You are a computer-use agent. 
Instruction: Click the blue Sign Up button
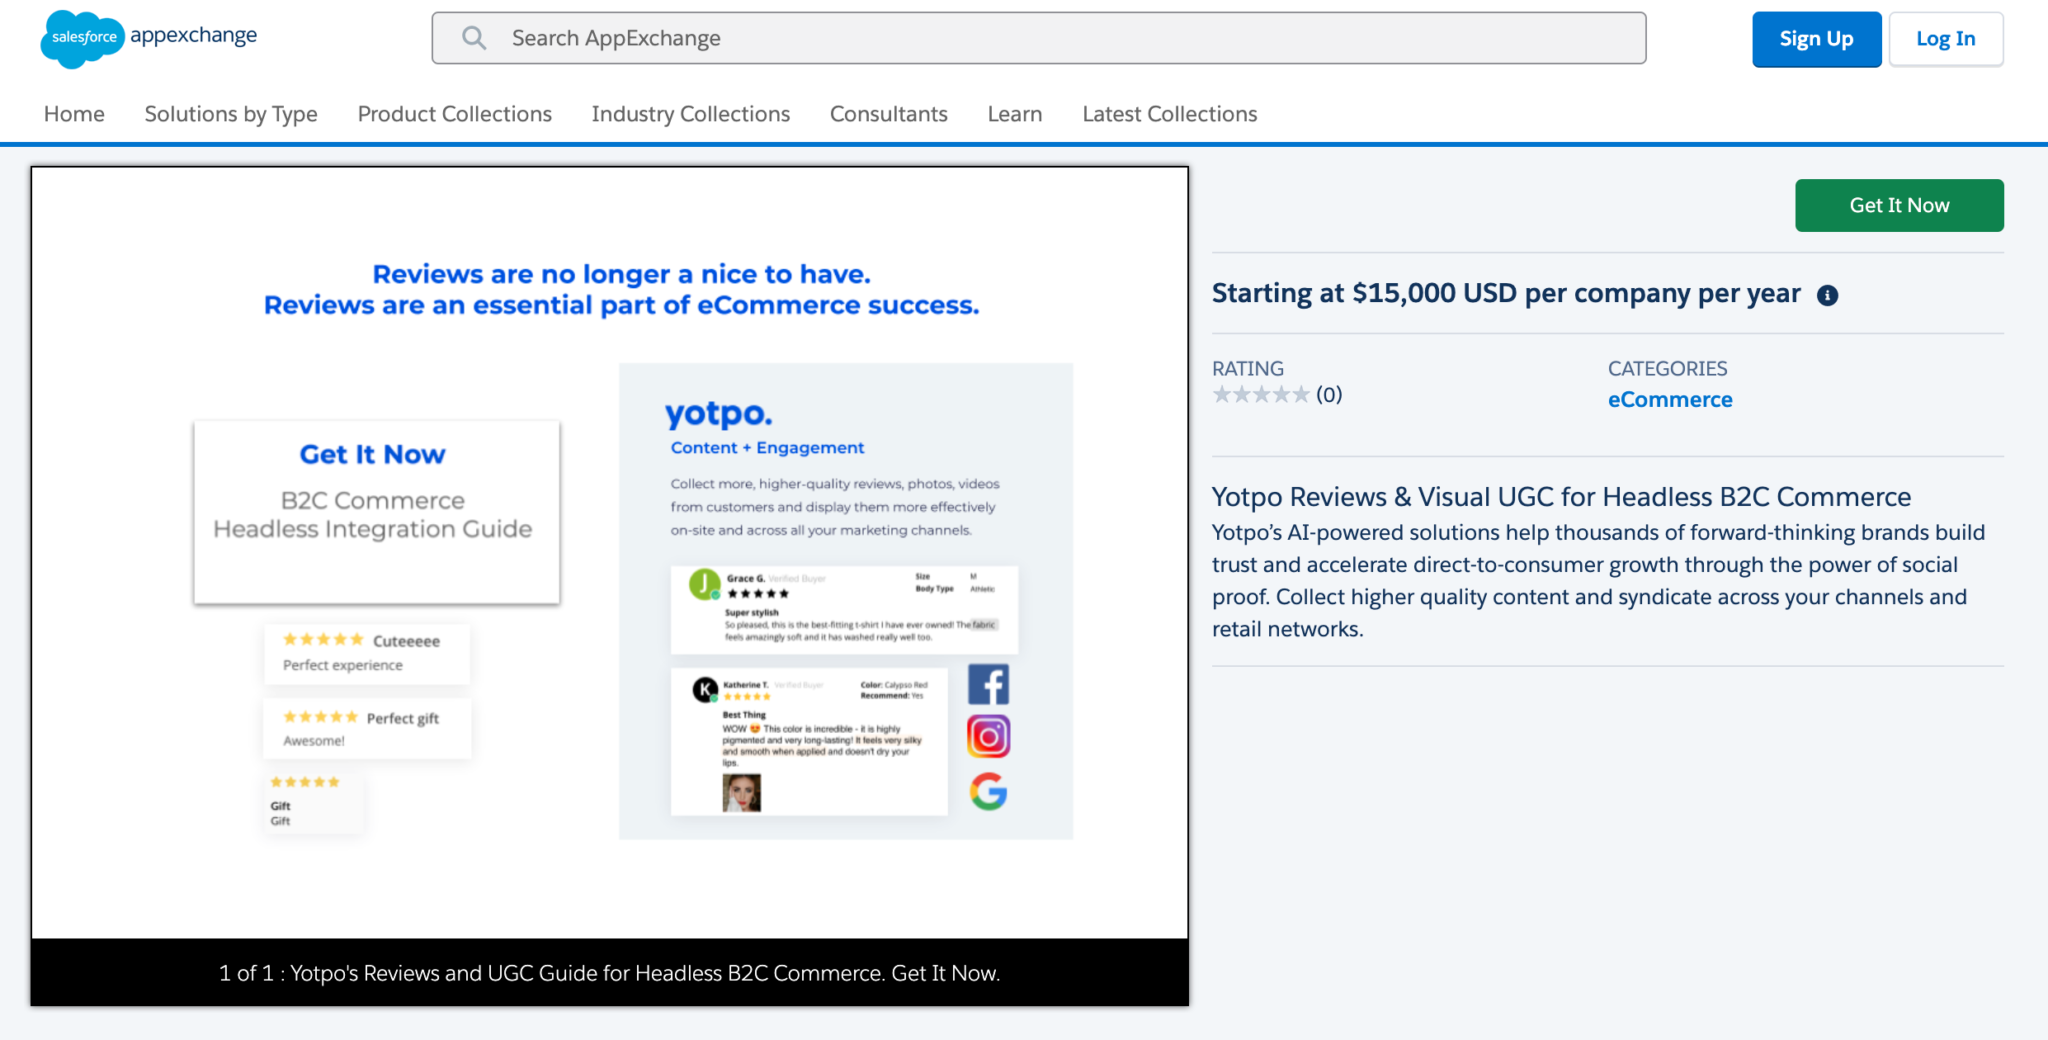tap(1816, 39)
